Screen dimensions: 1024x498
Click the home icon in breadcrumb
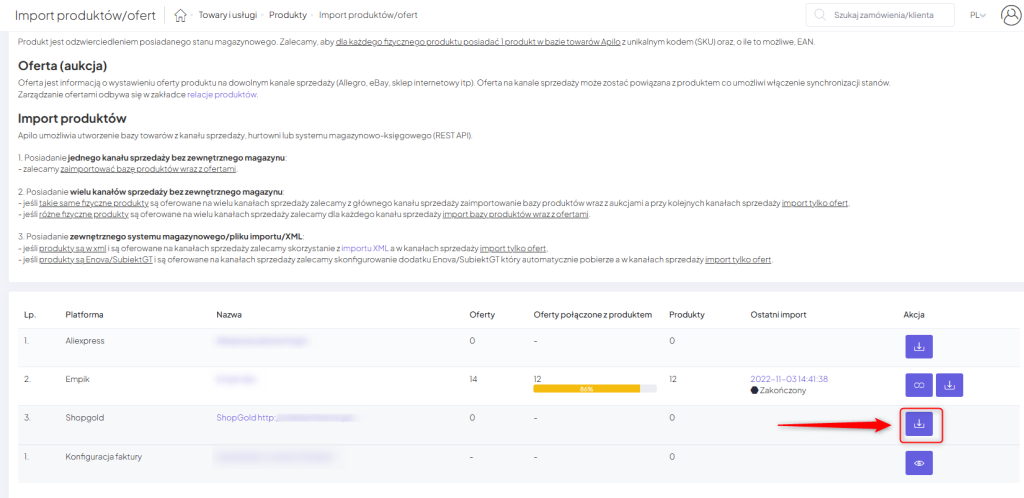[180, 15]
